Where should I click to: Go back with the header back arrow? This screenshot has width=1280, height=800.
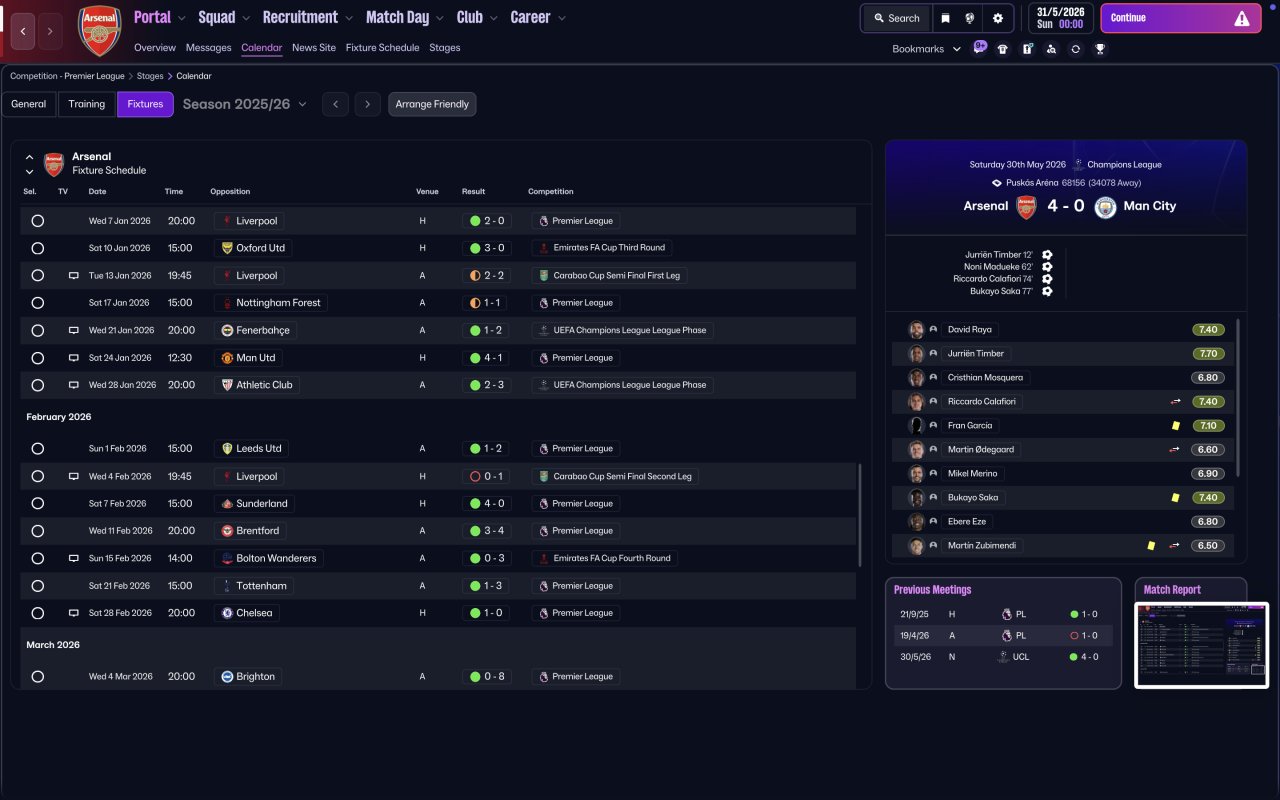[23, 31]
